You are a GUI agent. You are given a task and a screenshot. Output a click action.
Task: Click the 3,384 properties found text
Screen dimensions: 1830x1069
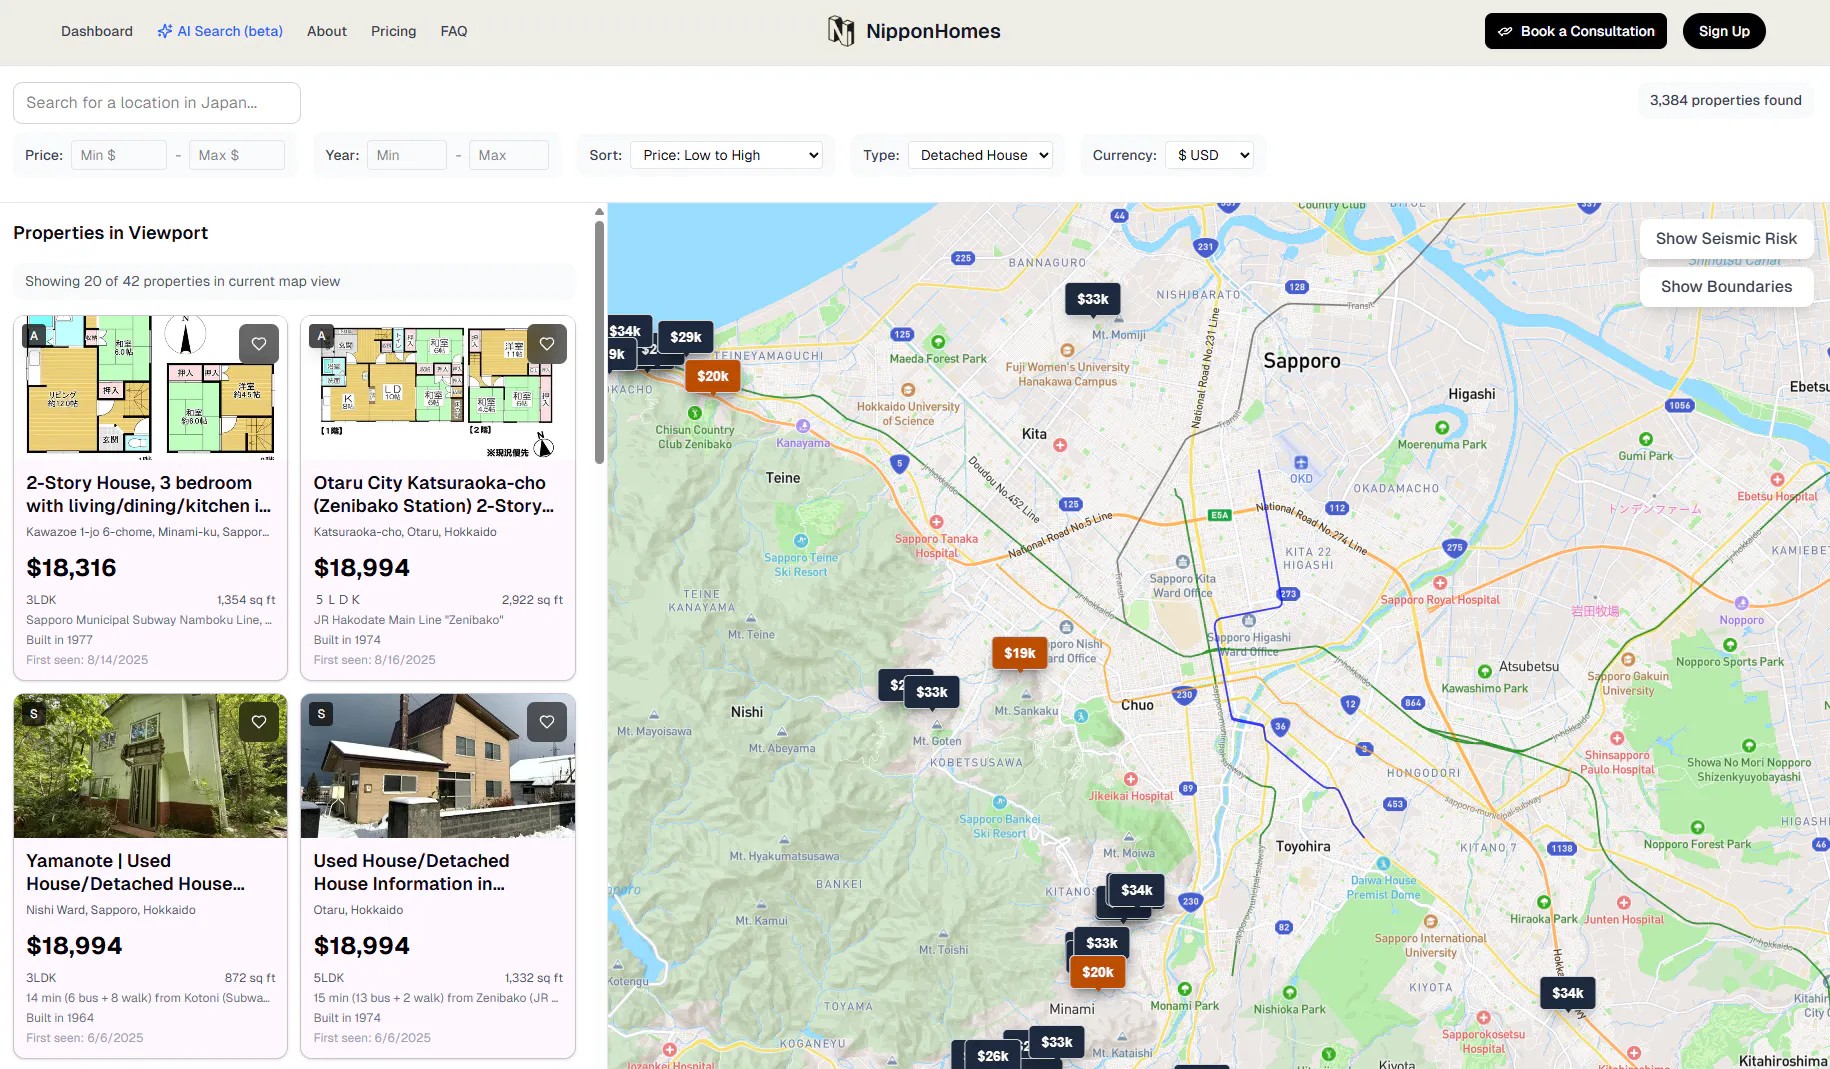1725,100
